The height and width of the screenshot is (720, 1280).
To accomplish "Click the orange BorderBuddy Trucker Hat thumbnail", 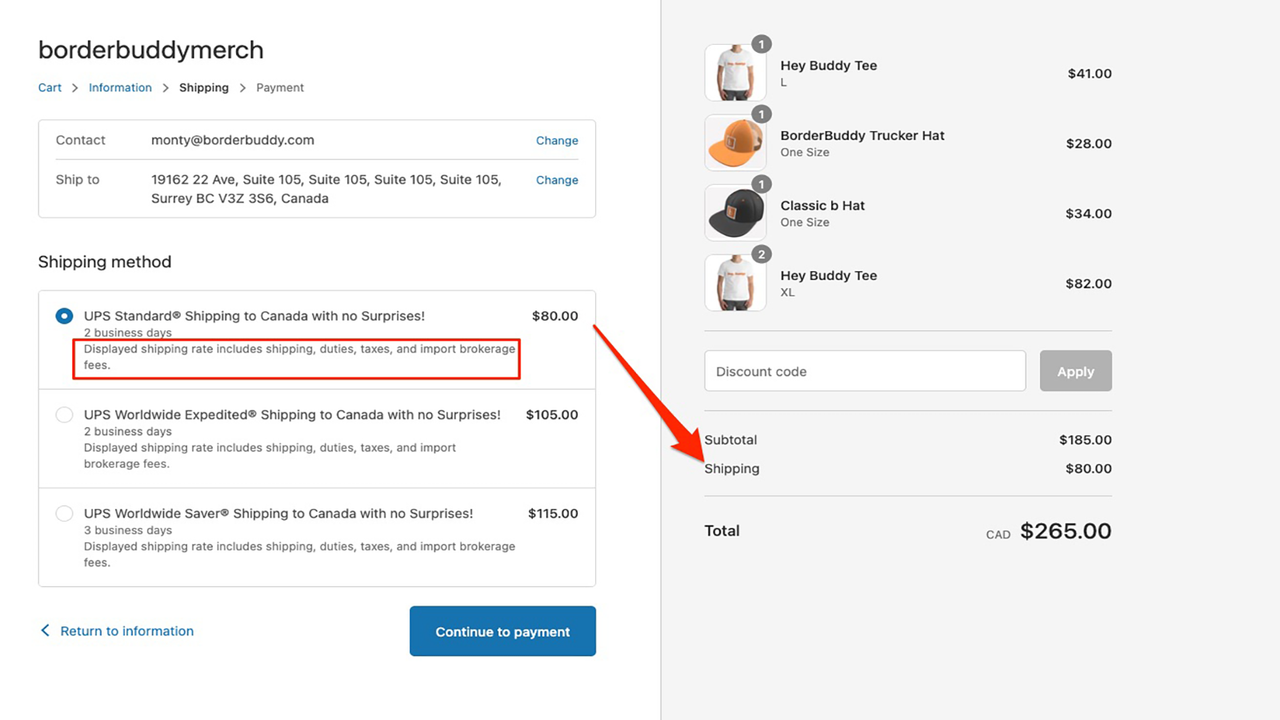I will click(x=735, y=143).
